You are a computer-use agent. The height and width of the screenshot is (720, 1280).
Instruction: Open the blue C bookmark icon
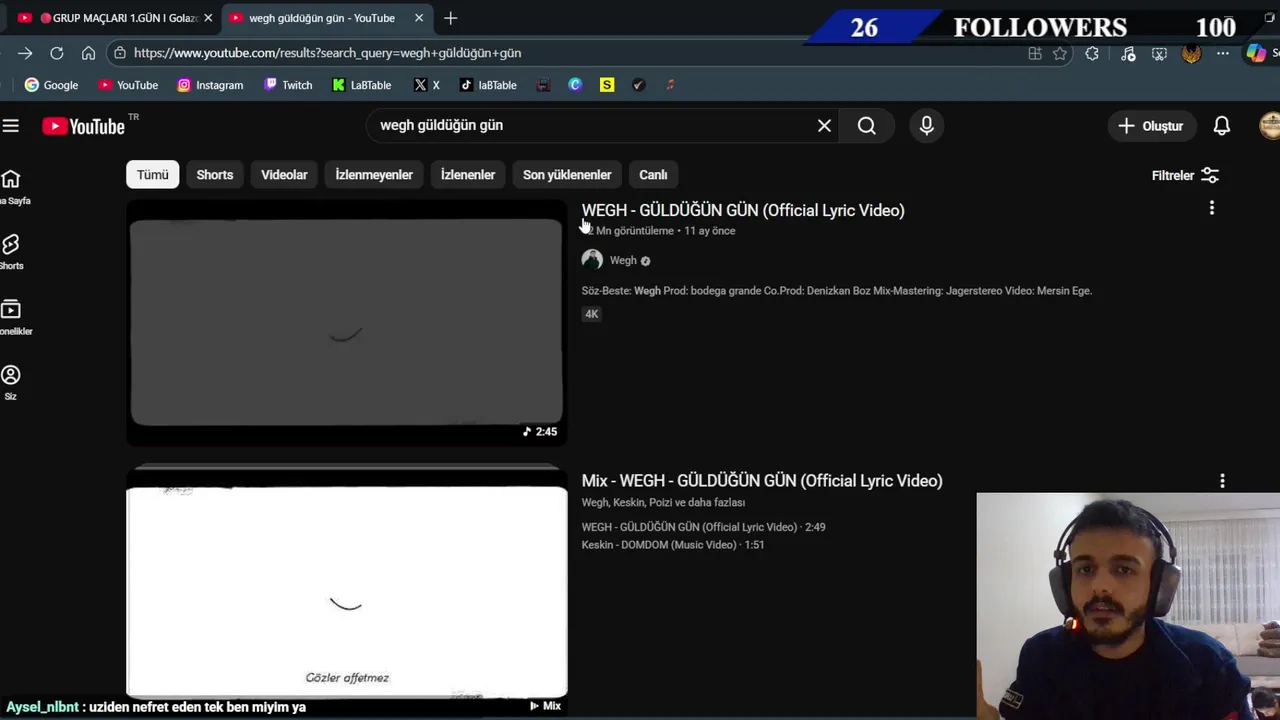[x=575, y=85]
